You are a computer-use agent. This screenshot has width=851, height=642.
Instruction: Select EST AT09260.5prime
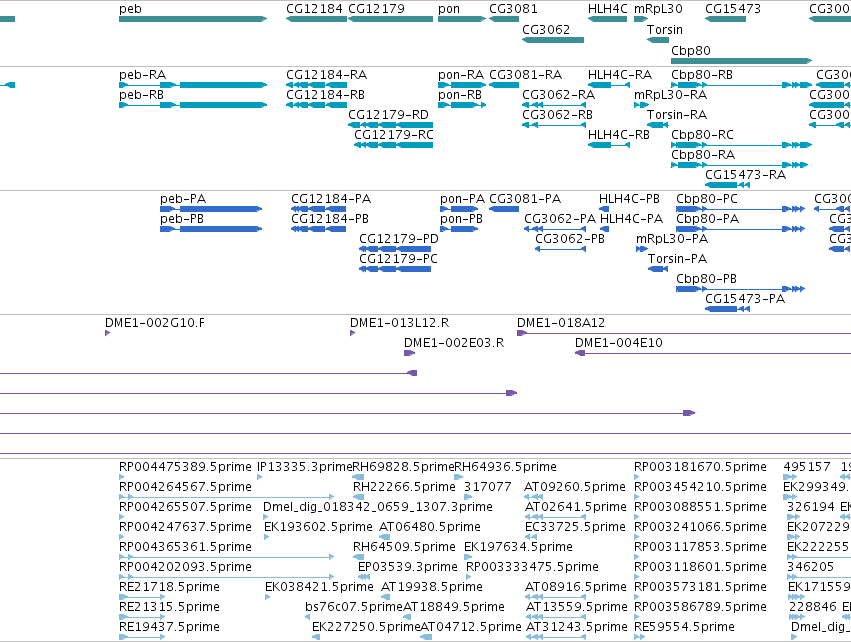tap(575, 487)
